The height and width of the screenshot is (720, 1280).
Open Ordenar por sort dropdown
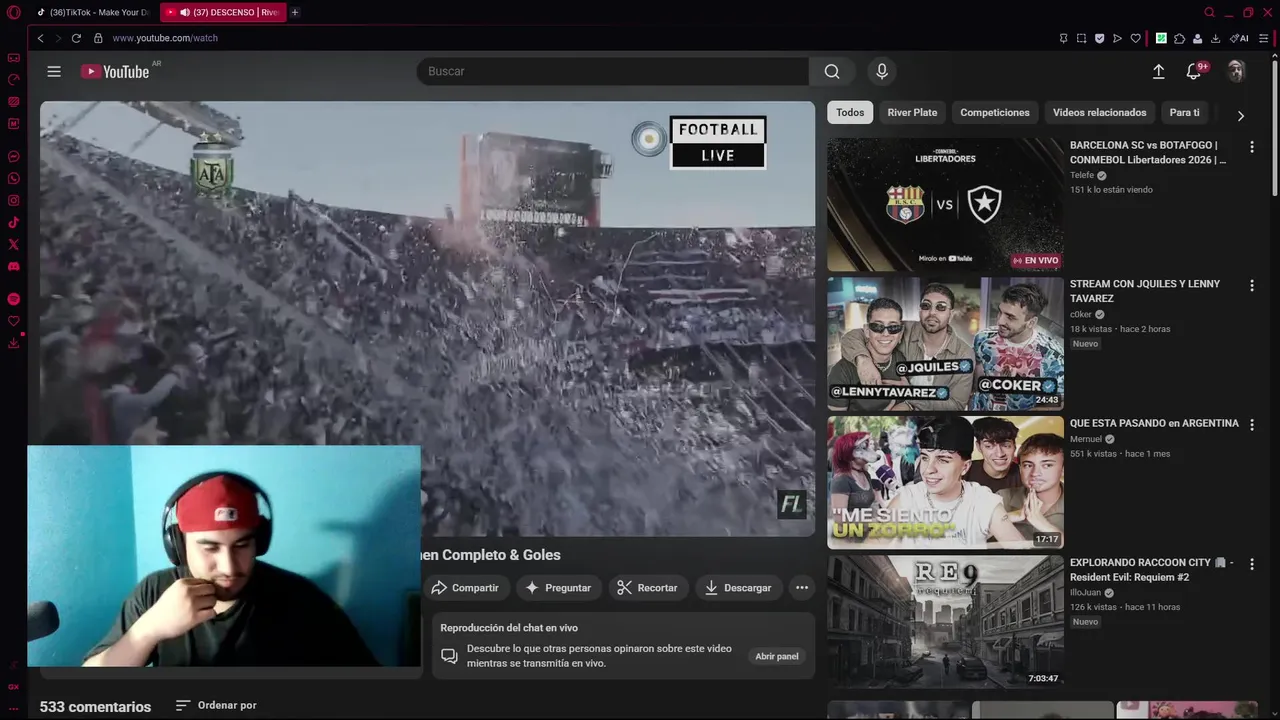(216, 705)
